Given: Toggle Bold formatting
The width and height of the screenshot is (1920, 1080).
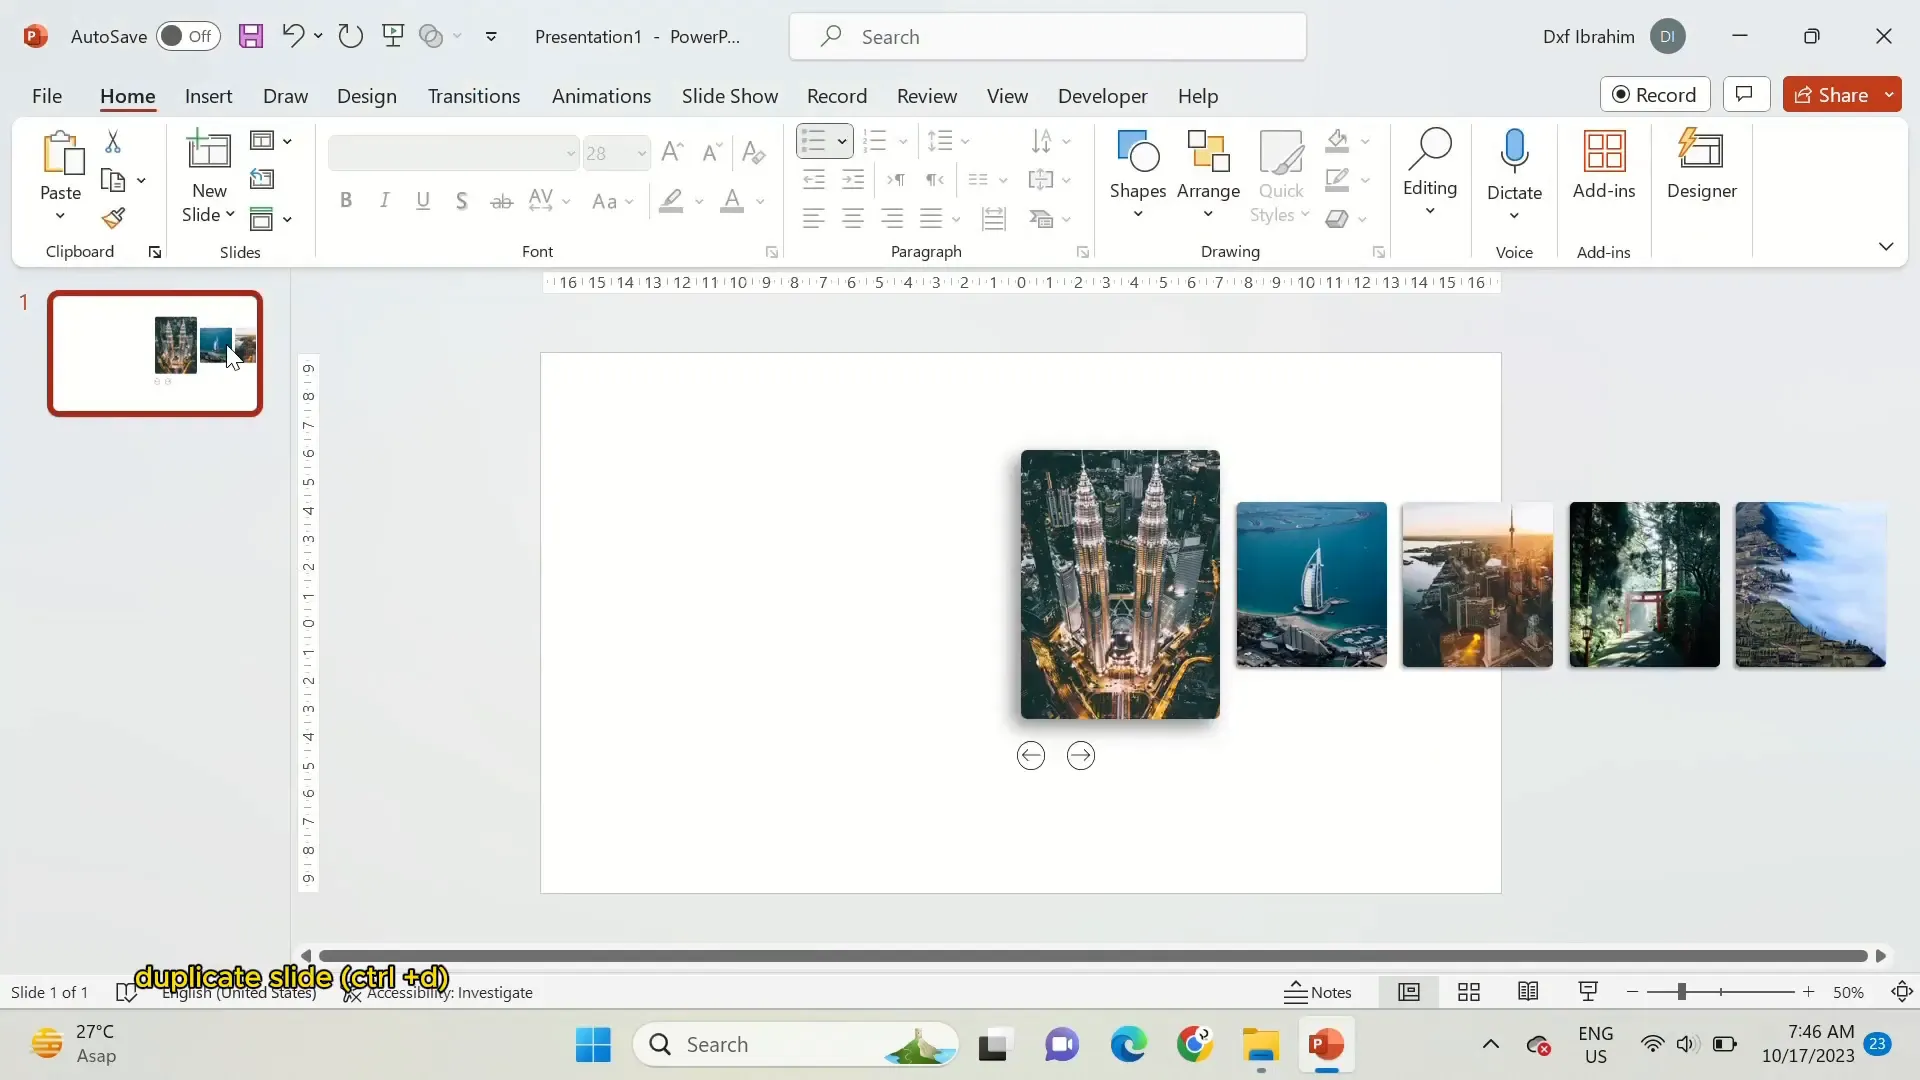Looking at the screenshot, I should (346, 200).
